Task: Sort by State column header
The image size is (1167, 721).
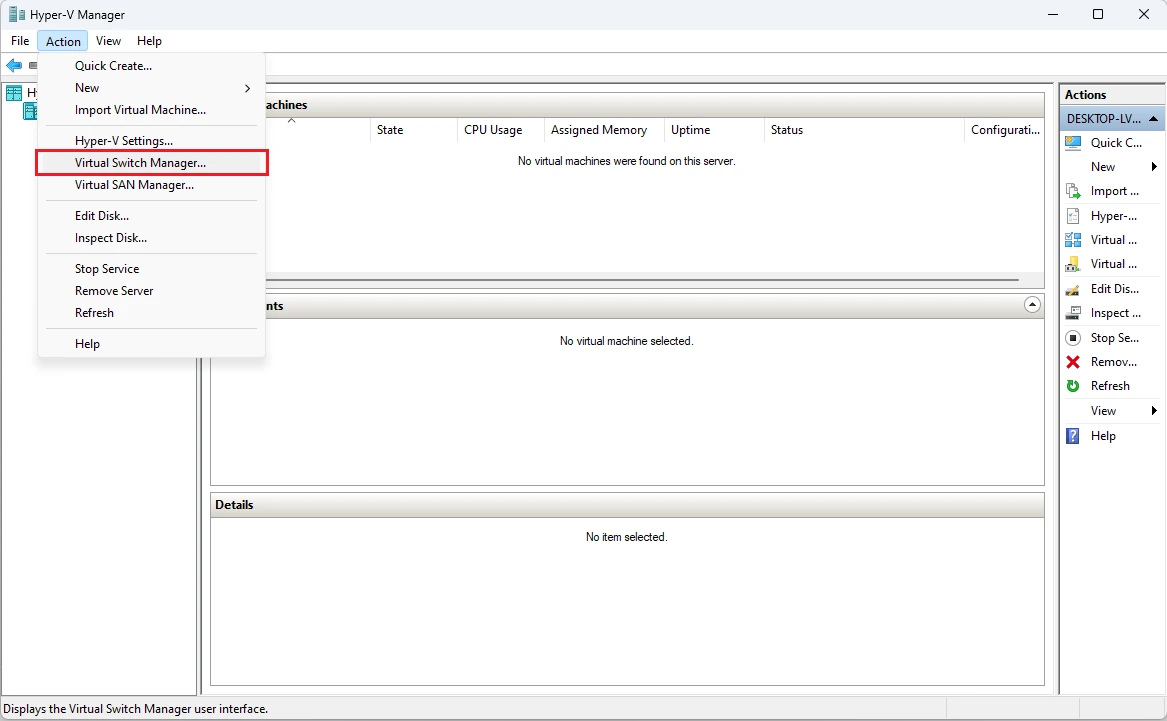Action: [x=414, y=129]
